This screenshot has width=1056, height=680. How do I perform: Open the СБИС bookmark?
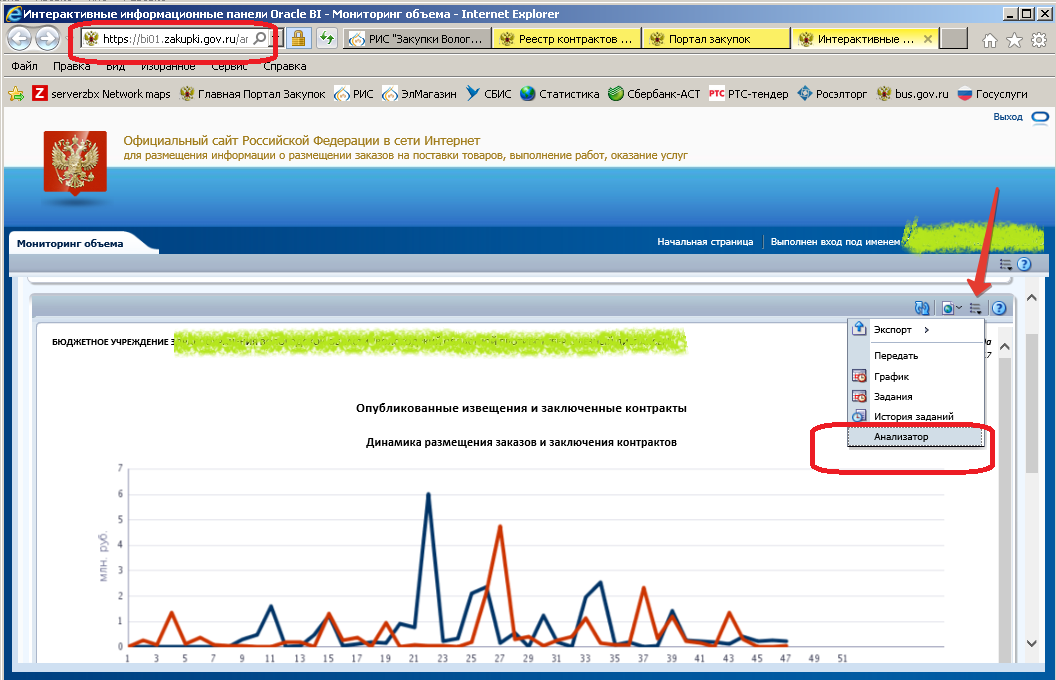[x=488, y=94]
